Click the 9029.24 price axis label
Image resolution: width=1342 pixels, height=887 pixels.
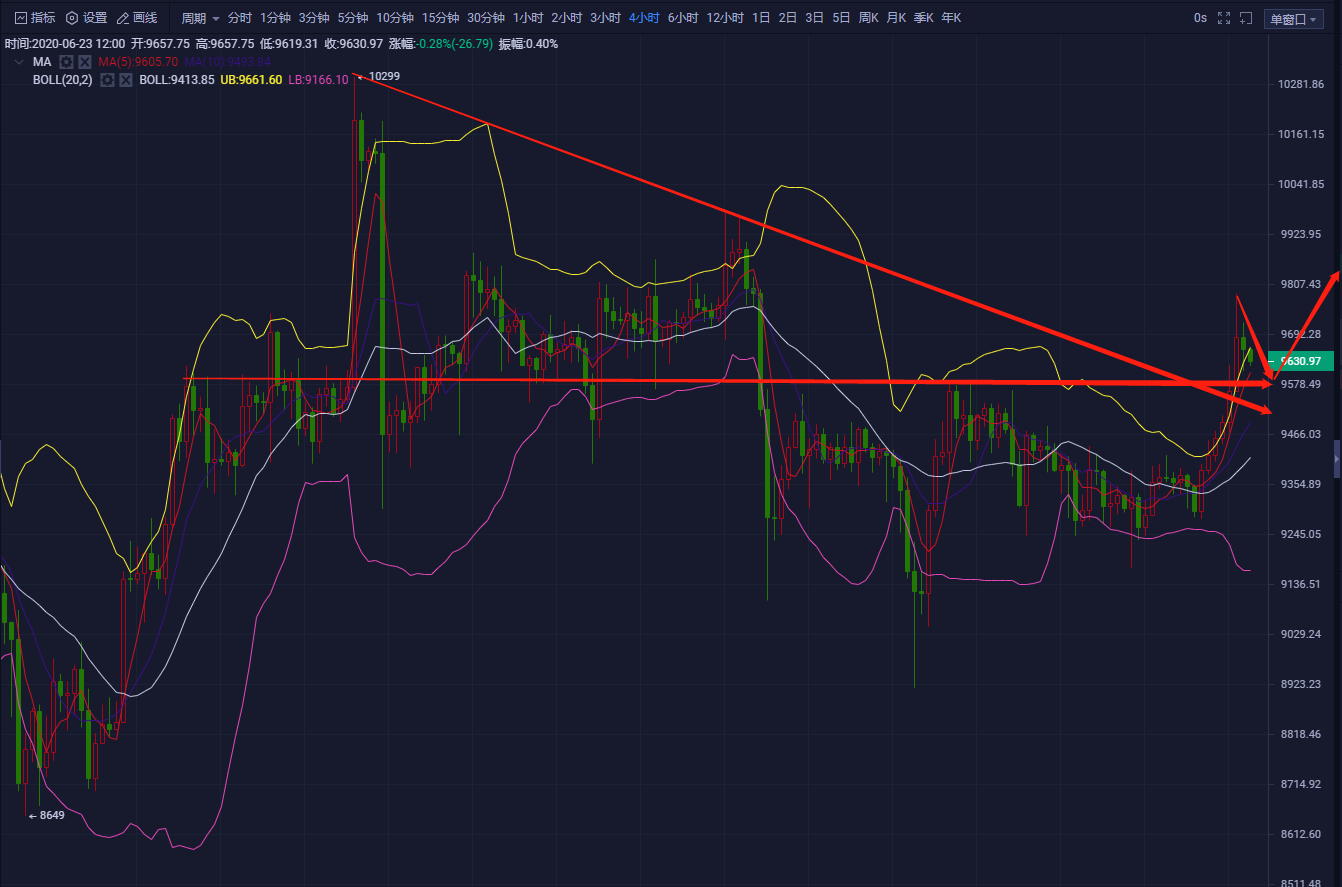(1301, 634)
